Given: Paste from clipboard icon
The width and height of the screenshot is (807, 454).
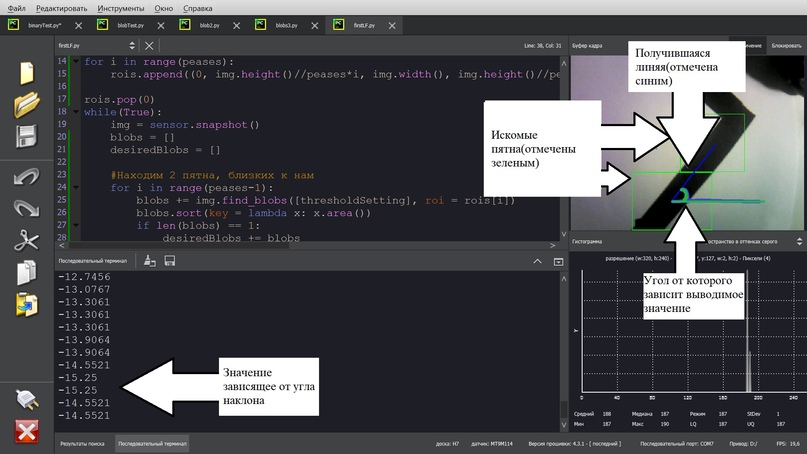Looking at the screenshot, I should coord(26,304).
